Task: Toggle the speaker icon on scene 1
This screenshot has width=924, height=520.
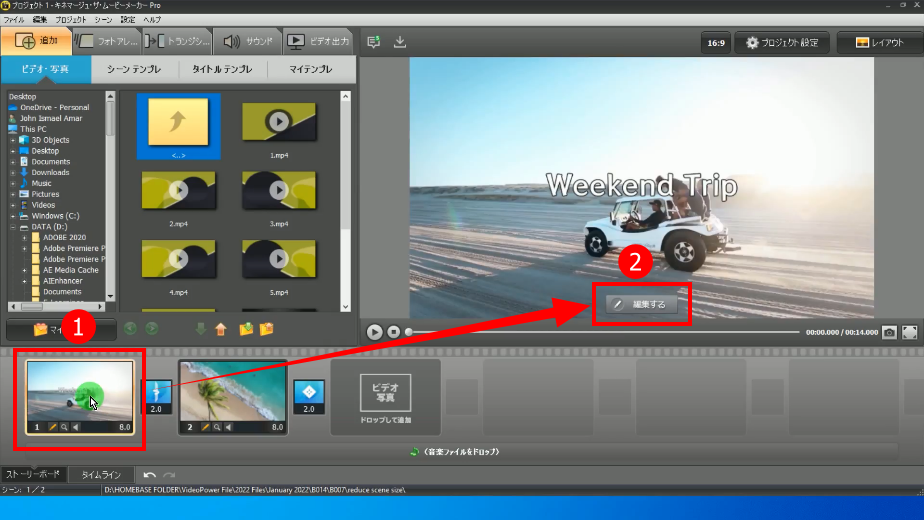Action: [x=76, y=427]
